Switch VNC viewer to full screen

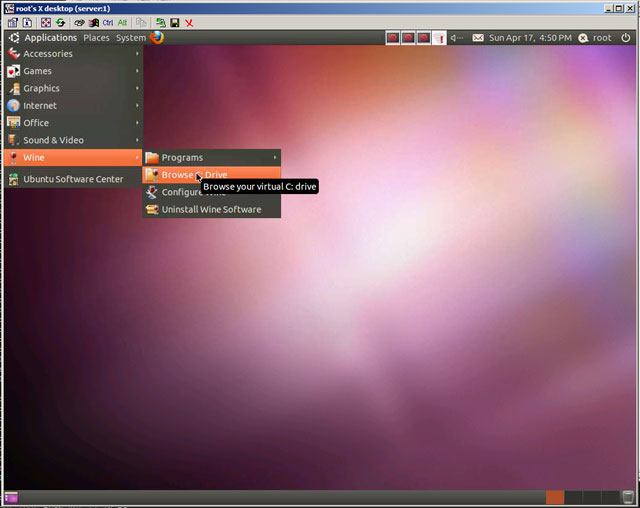46,23
